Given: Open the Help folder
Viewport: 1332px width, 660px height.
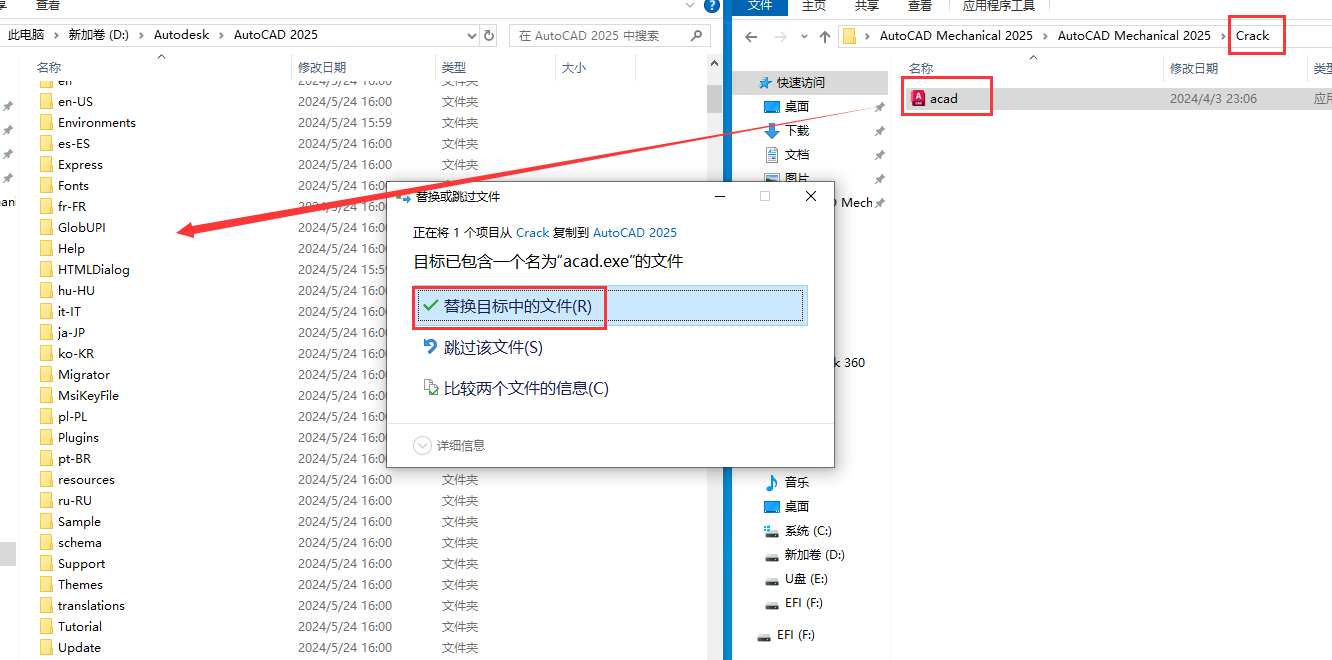Looking at the screenshot, I should (70, 248).
